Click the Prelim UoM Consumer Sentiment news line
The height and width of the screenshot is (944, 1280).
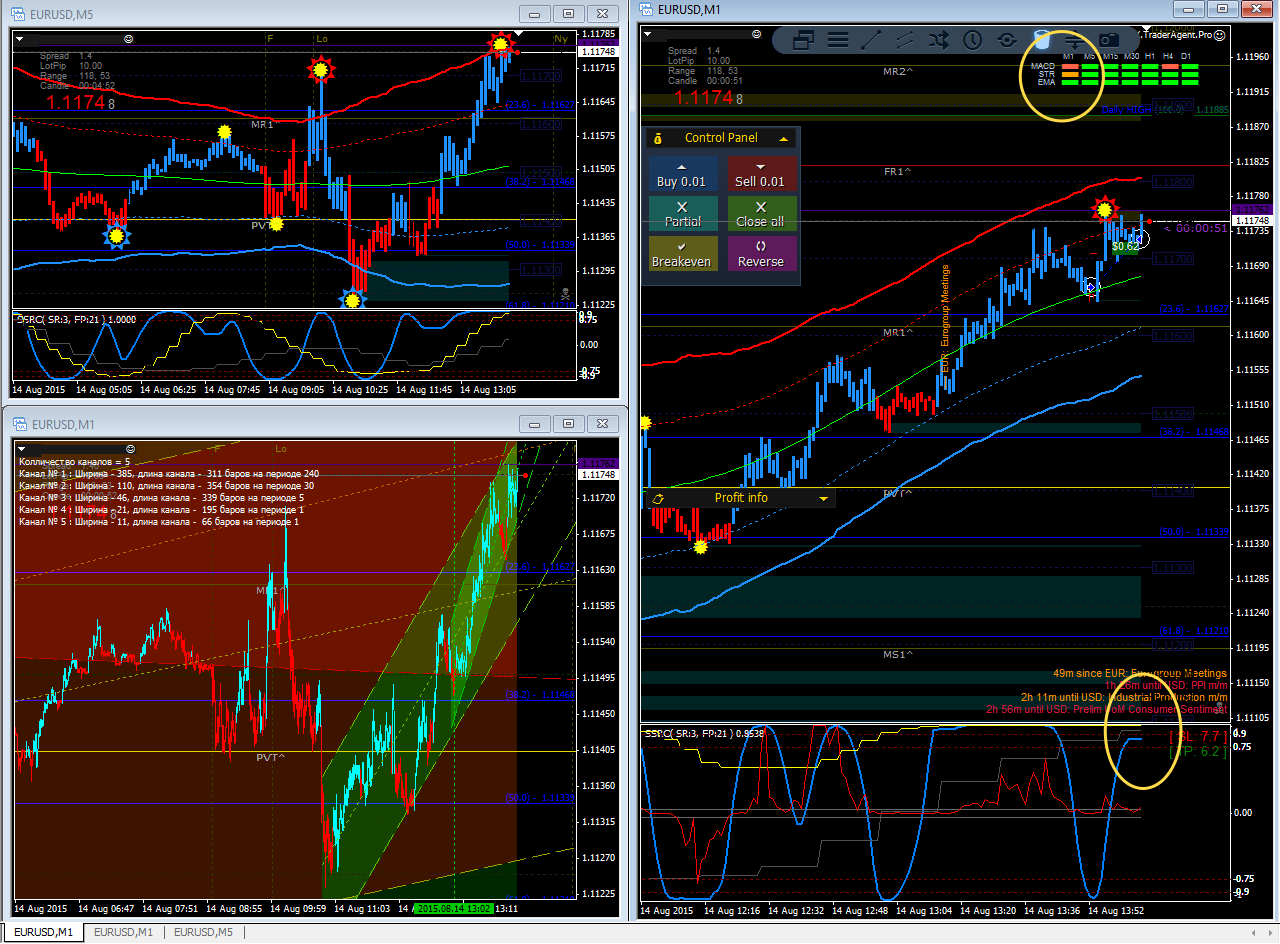[x=1106, y=709]
